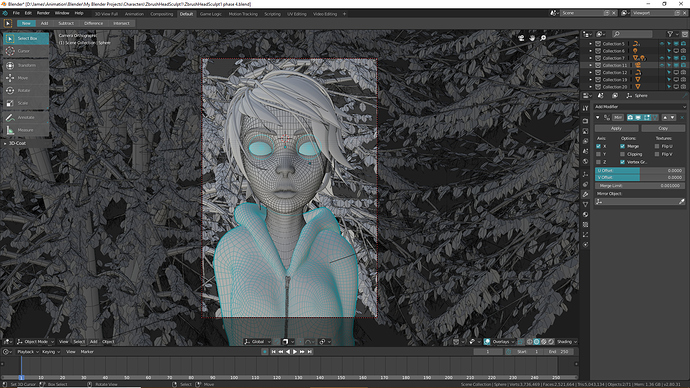This screenshot has height=388, width=690.
Task: Open the Overlays dropdown
Action: pos(503,342)
